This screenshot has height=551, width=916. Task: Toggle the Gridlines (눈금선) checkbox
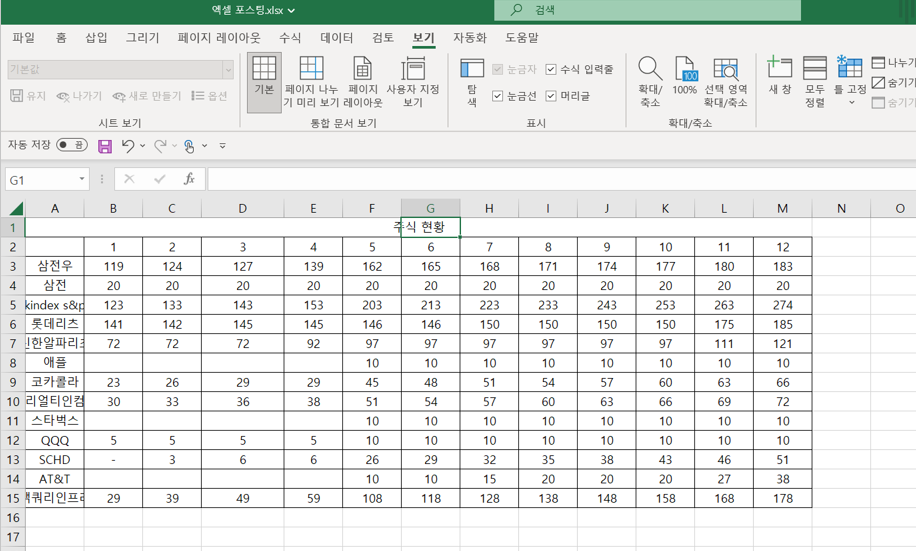click(497, 96)
